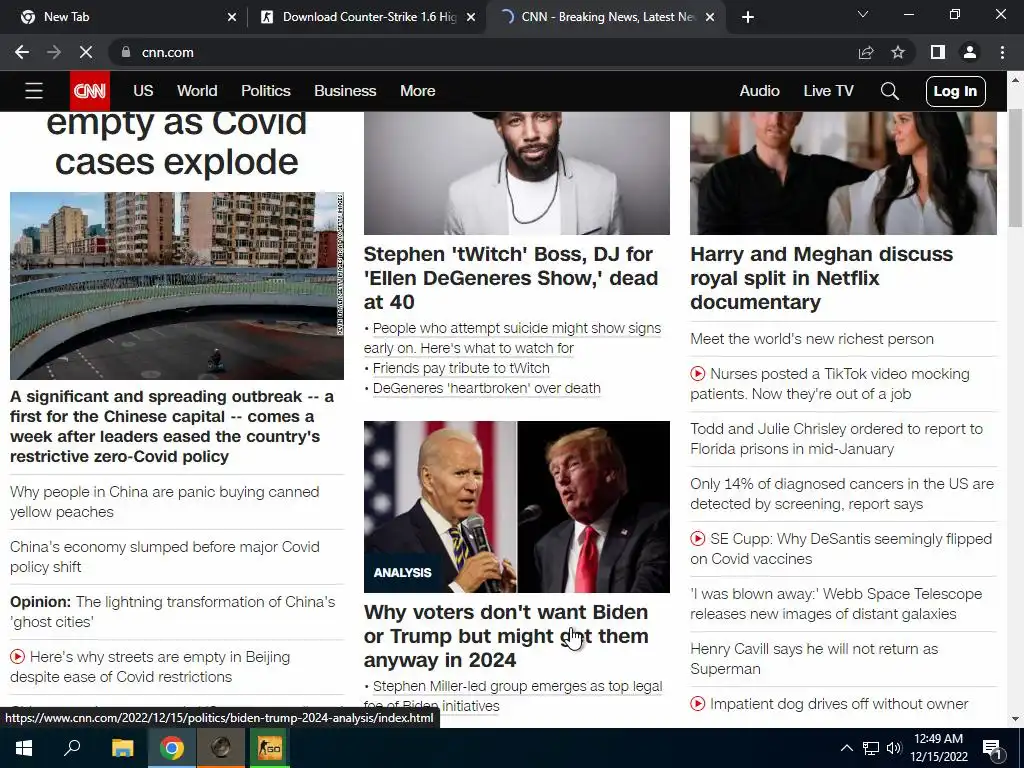Expand the More menu

point(418,91)
